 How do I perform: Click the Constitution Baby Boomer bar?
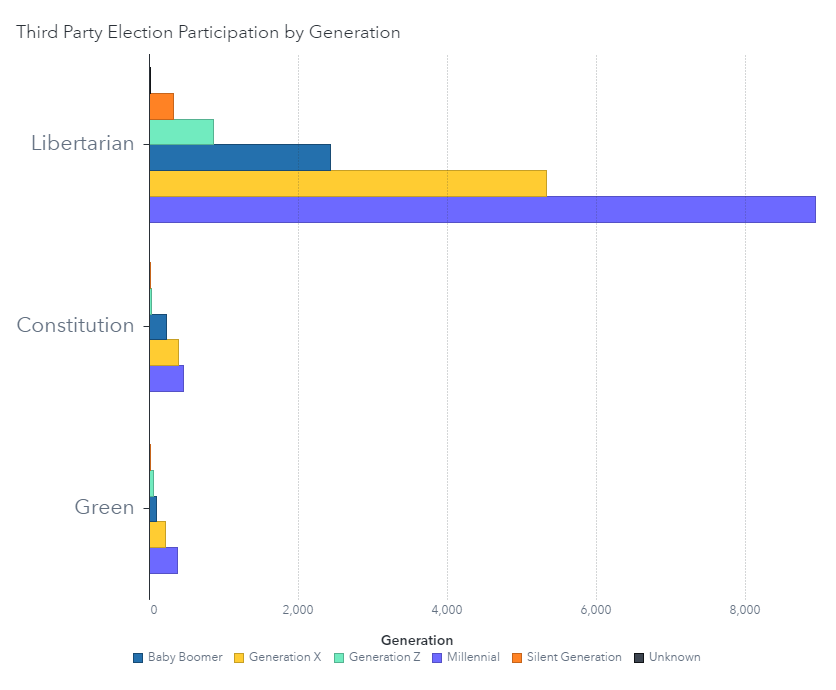click(158, 327)
